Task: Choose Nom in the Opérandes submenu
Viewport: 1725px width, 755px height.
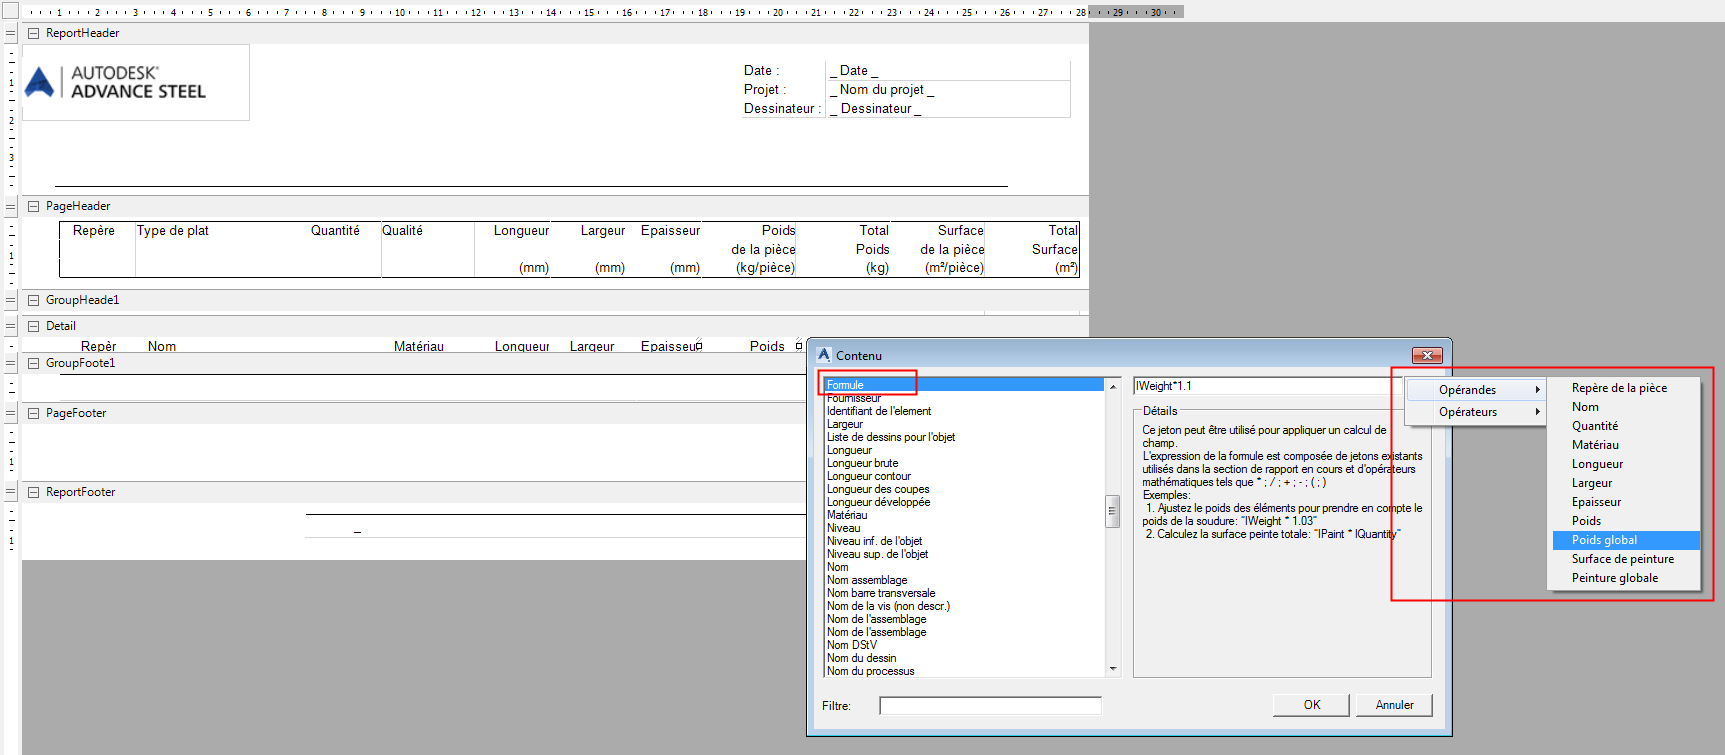Action: pyautogui.click(x=1626, y=407)
